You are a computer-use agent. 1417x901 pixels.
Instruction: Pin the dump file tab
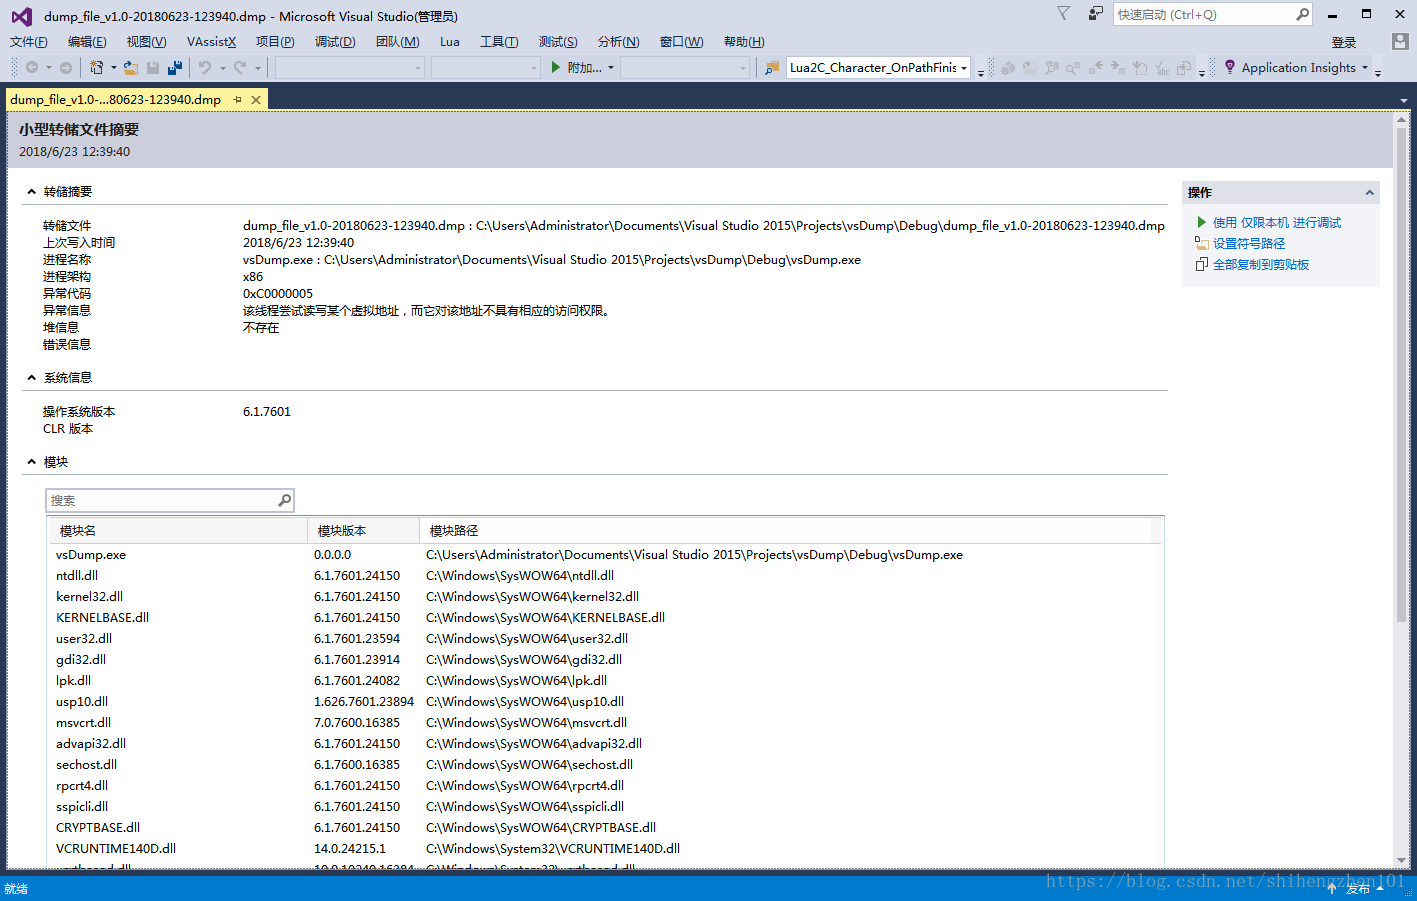[237, 100]
